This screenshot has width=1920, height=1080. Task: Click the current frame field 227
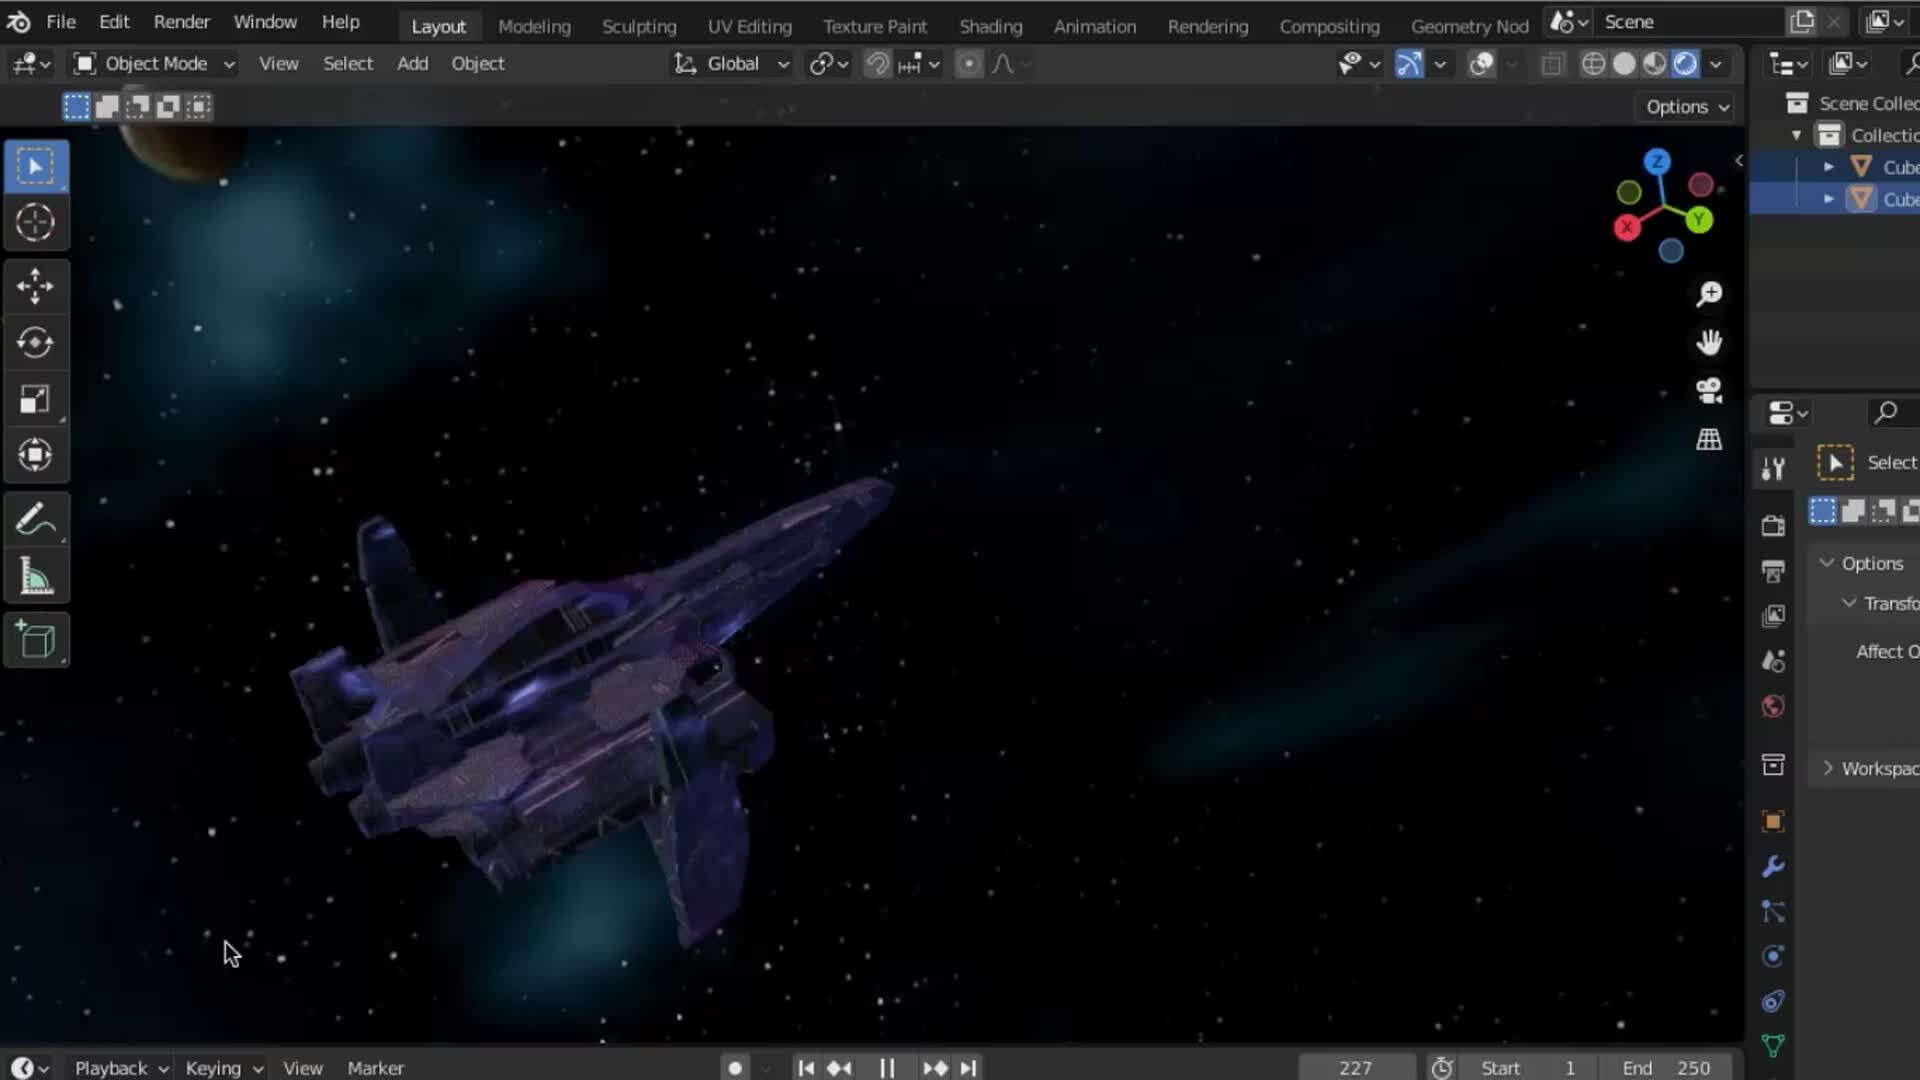(1355, 1068)
